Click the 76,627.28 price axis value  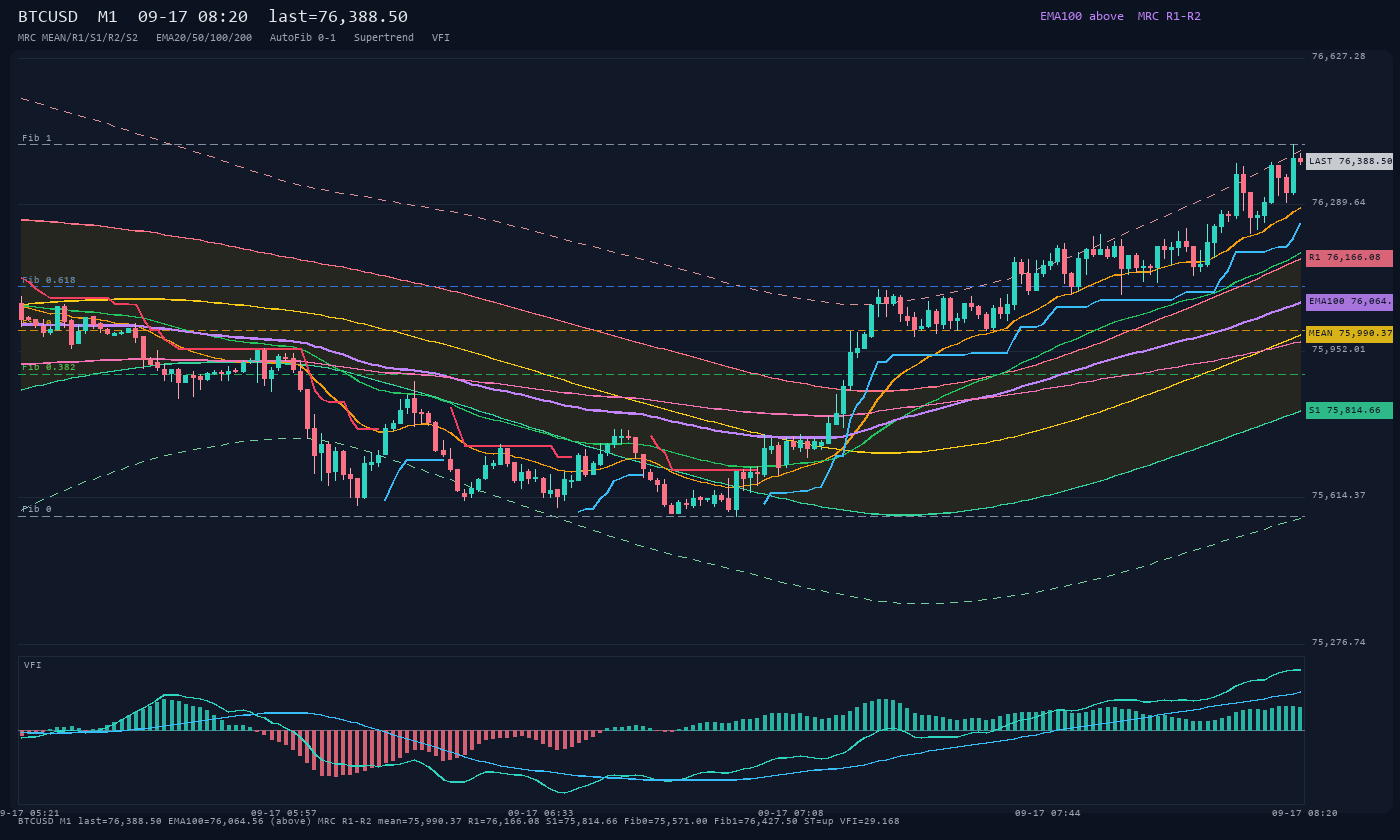pos(1339,56)
